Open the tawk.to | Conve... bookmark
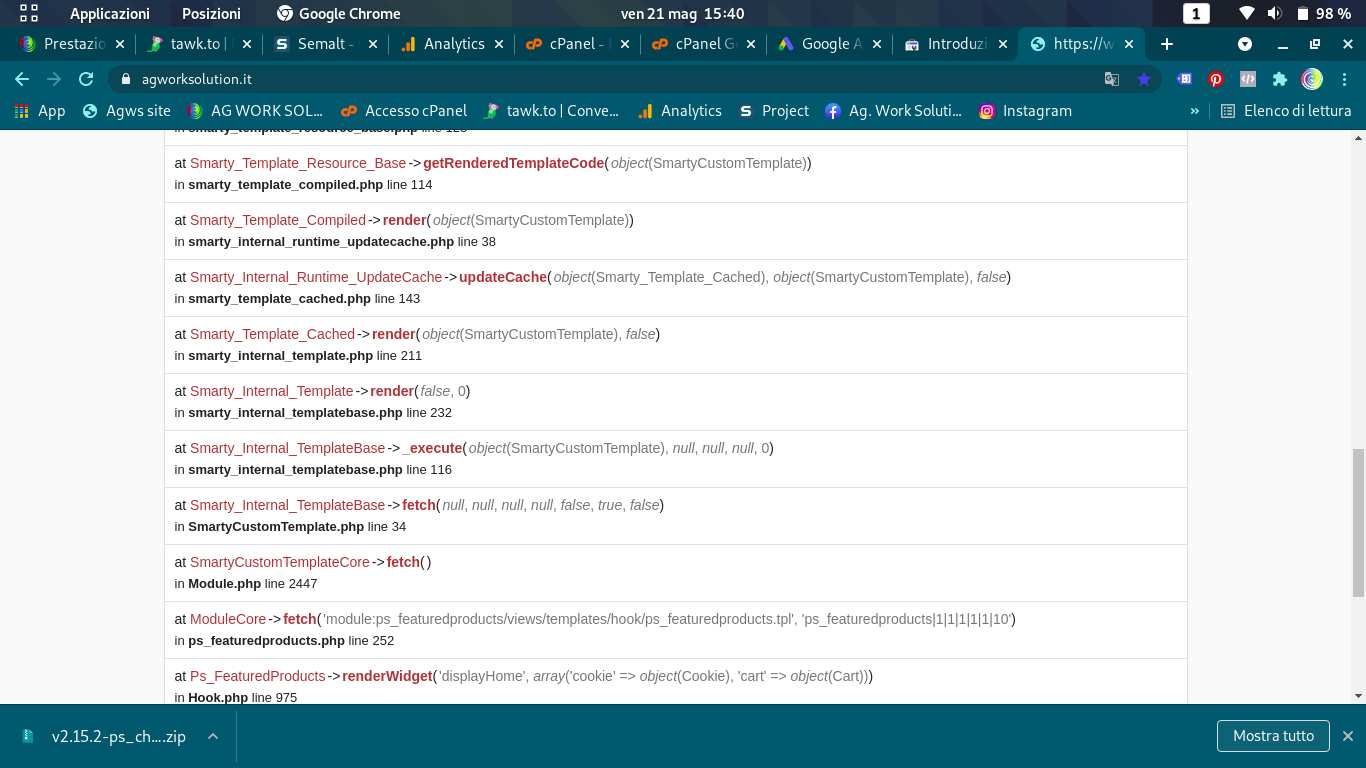 551,111
